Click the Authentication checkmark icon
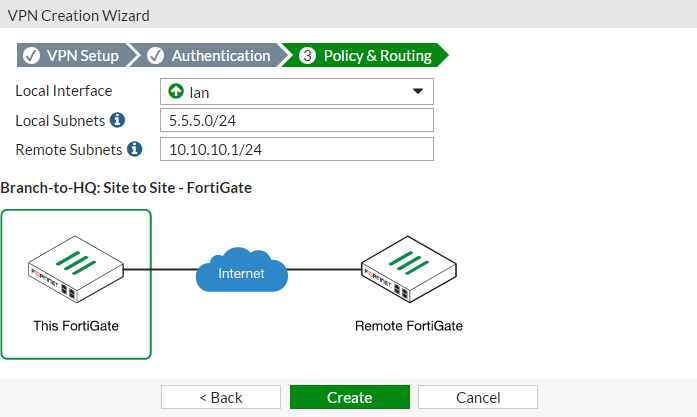This screenshot has height=417, width=697. 156,56
